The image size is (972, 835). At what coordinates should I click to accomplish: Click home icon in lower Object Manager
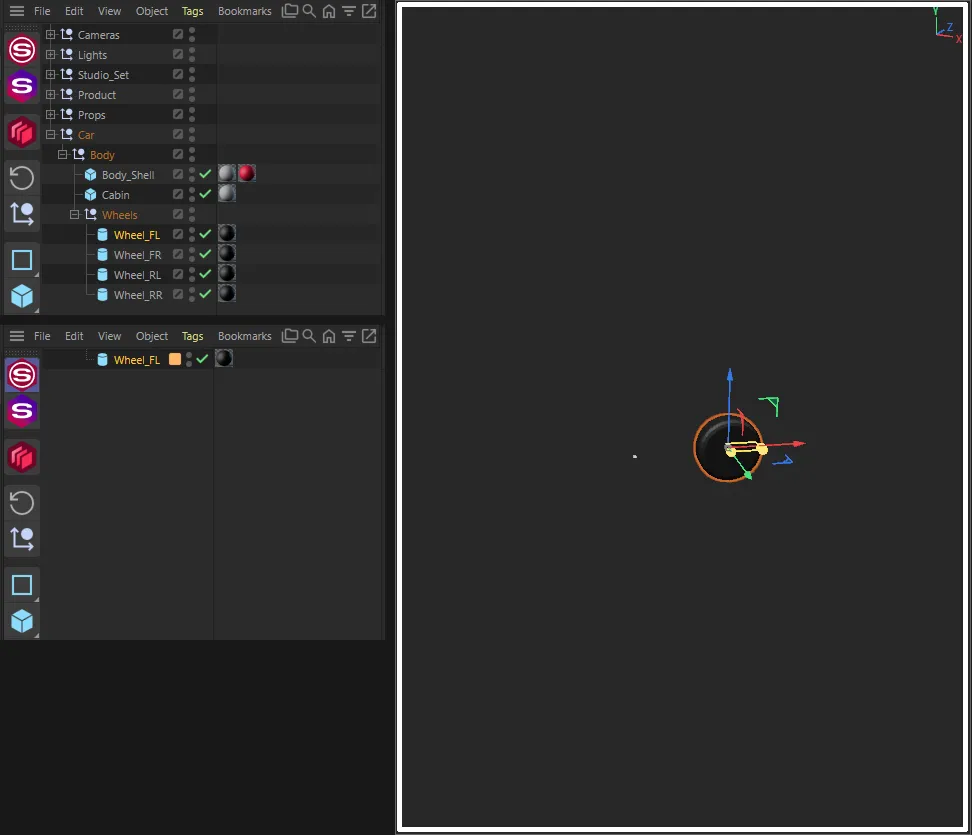pyautogui.click(x=329, y=336)
